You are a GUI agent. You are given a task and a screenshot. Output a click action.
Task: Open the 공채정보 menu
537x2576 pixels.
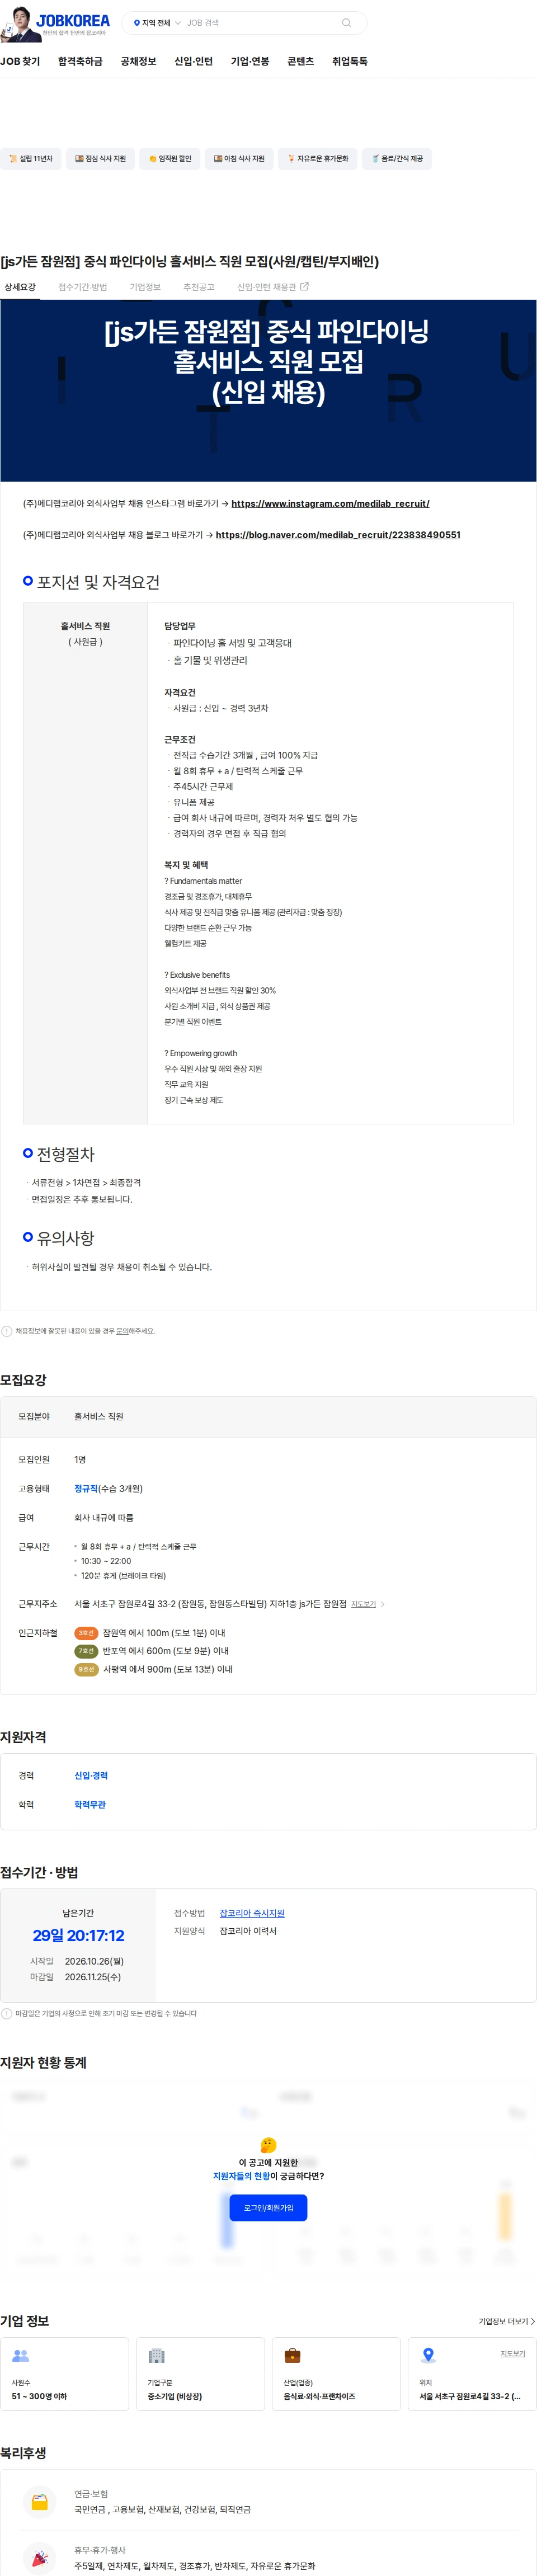[138, 62]
